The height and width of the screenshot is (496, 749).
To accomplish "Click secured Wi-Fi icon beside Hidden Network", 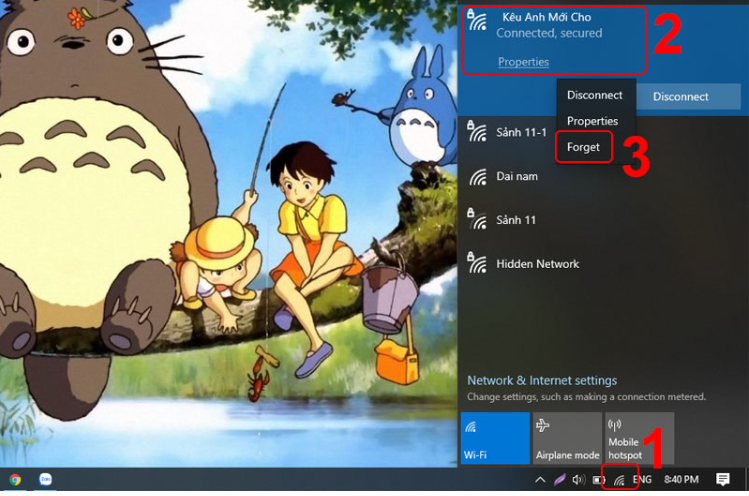I will point(477,263).
